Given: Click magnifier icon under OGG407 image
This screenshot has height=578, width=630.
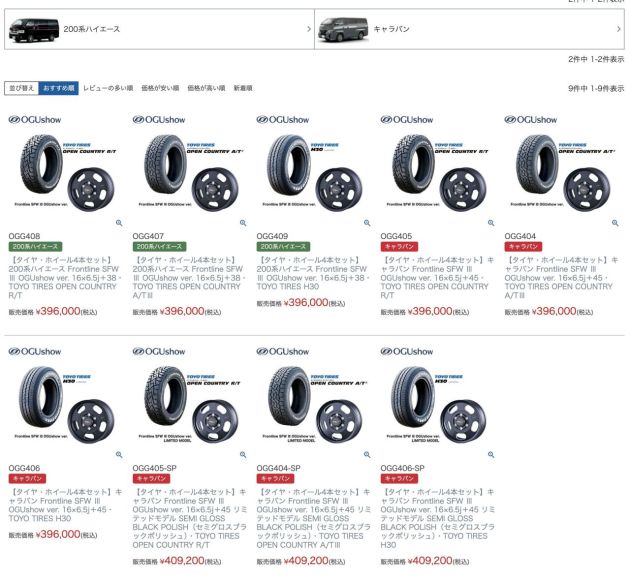Looking at the screenshot, I should click(243, 223).
